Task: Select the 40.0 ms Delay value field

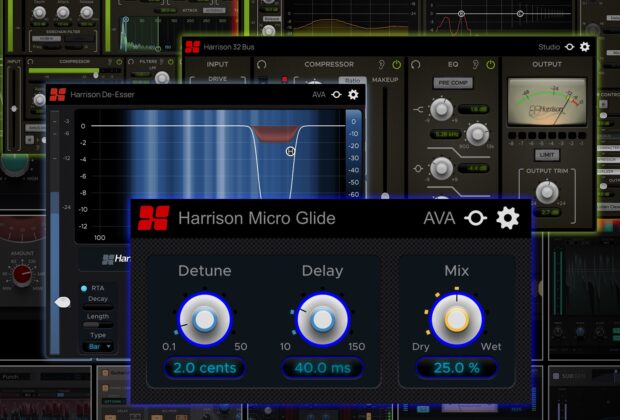Action: (323, 368)
